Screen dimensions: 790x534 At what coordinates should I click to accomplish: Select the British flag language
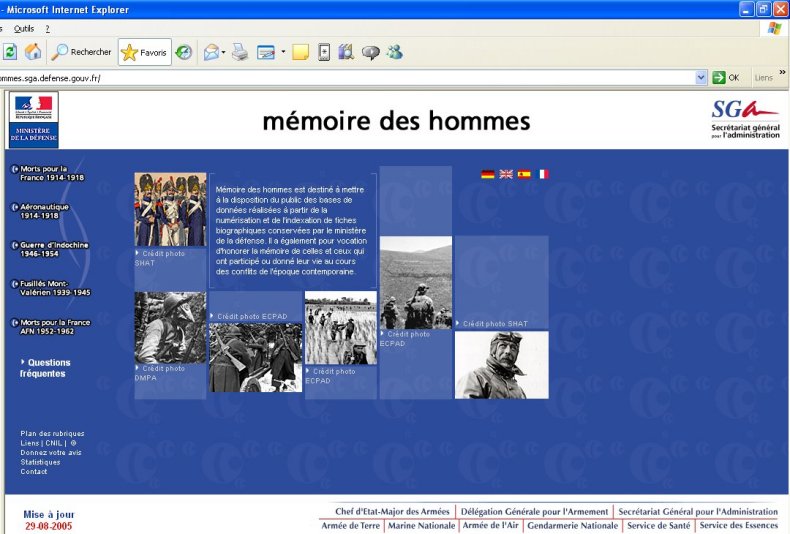point(506,174)
